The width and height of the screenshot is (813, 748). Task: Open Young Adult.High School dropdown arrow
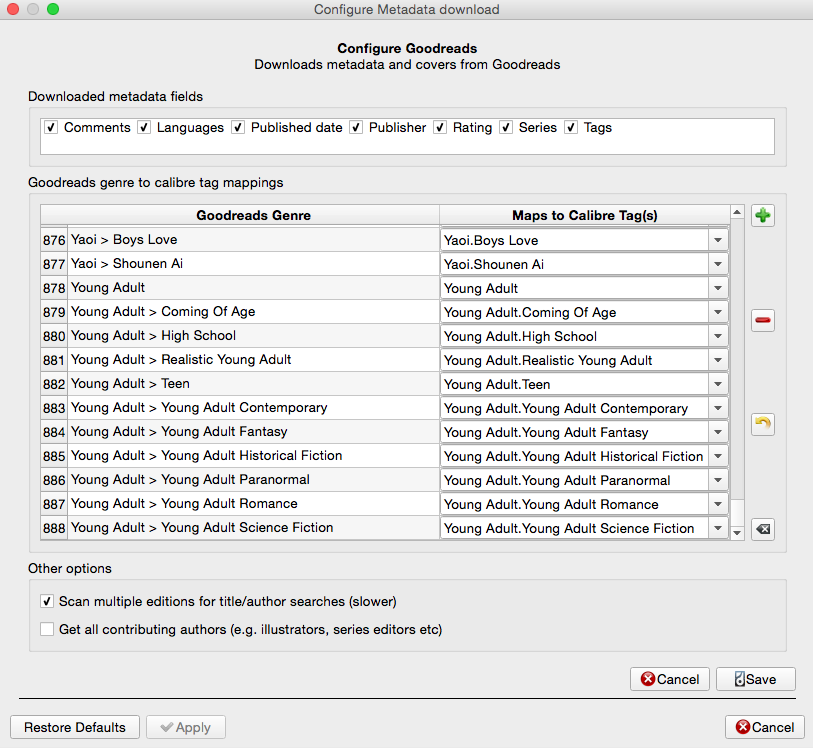[718, 336]
